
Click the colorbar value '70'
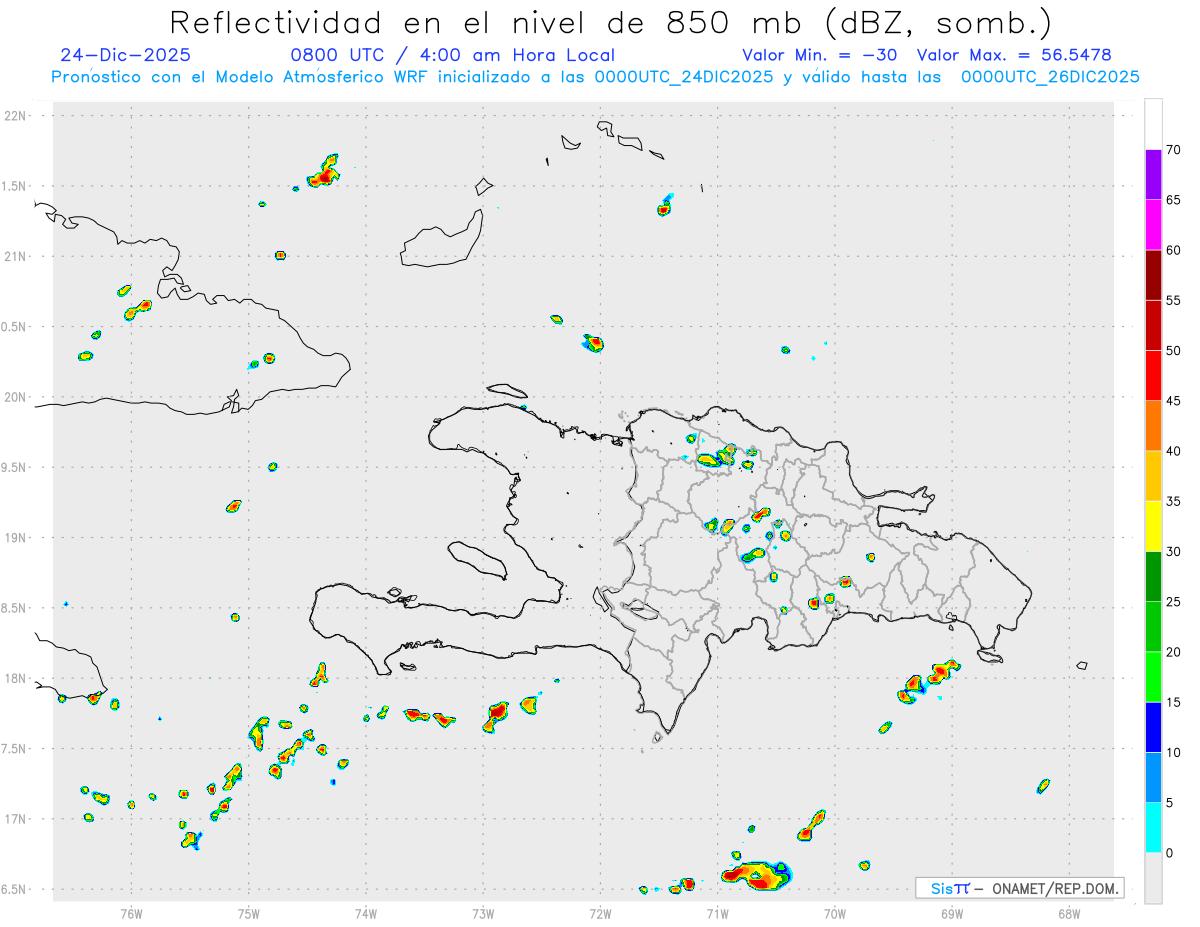click(1174, 149)
